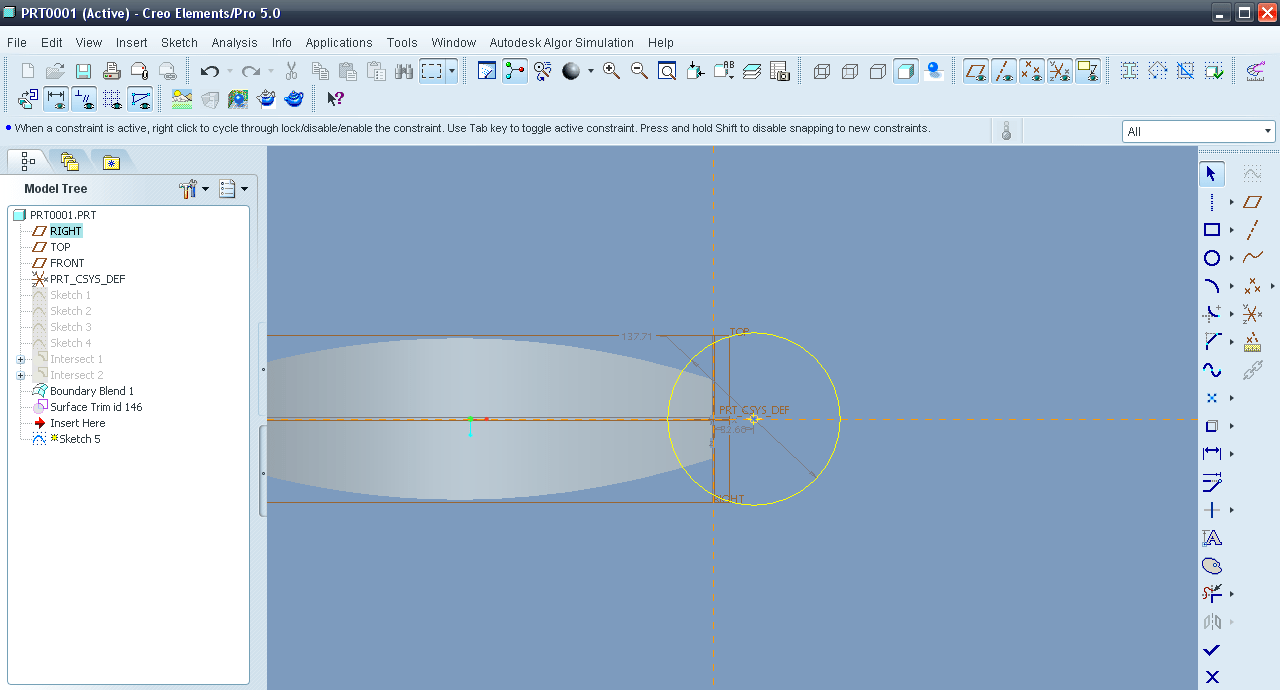This screenshot has width=1280, height=690.
Task: Toggle datum points display
Action: 1032,71
